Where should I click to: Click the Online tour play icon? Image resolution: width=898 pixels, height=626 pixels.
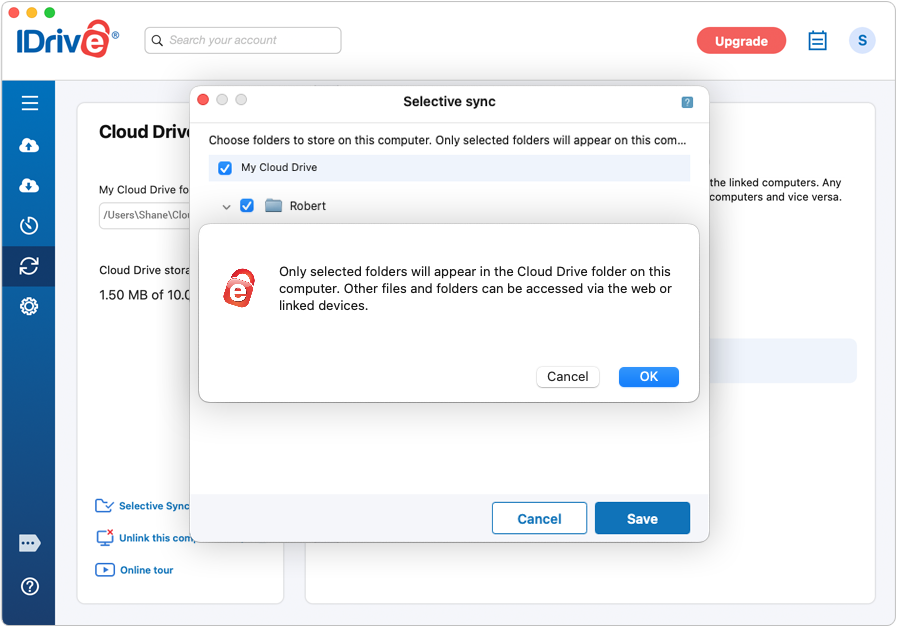(105, 570)
